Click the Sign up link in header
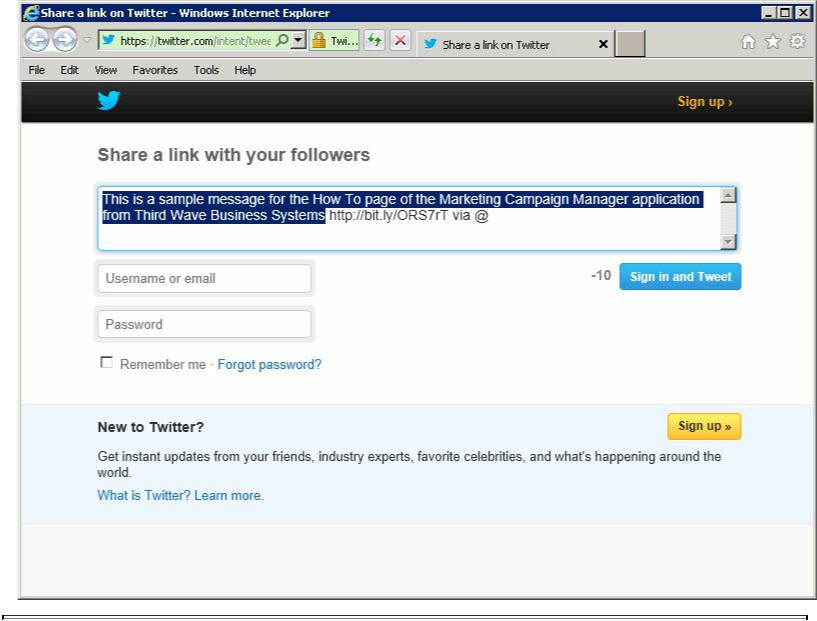 704,102
